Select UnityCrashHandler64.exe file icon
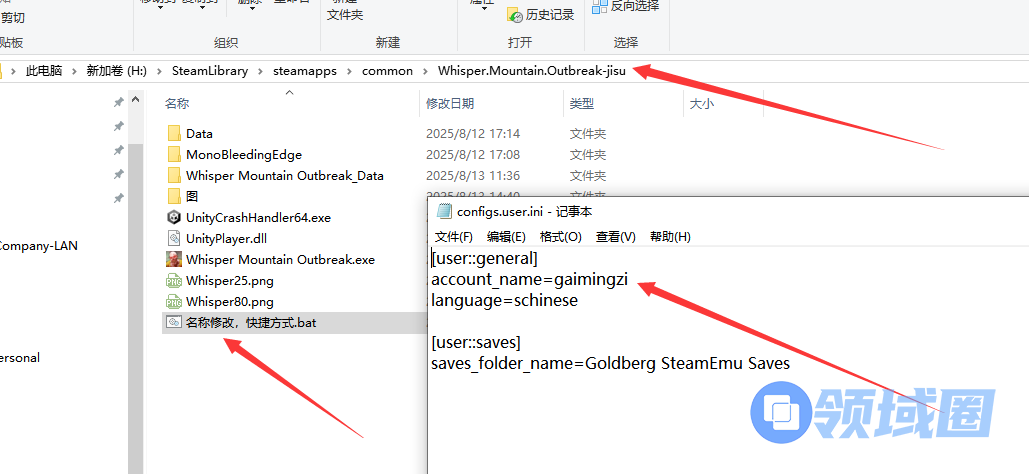The height and width of the screenshot is (474, 1029). pyautogui.click(x=174, y=217)
